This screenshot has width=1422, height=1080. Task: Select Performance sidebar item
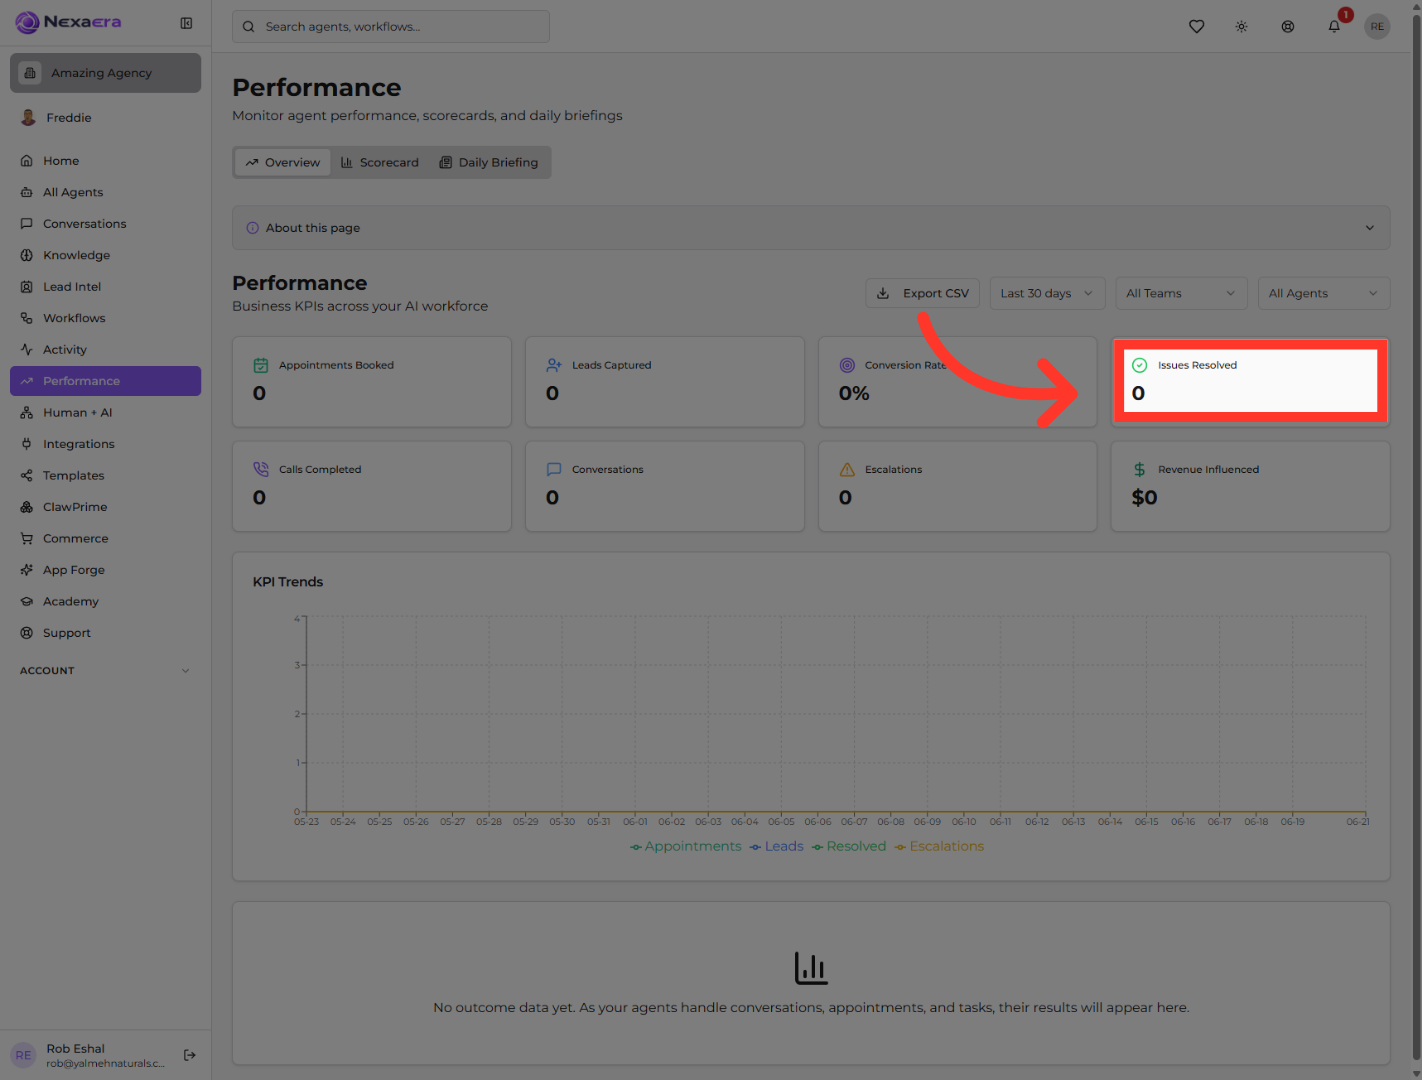tap(105, 381)
